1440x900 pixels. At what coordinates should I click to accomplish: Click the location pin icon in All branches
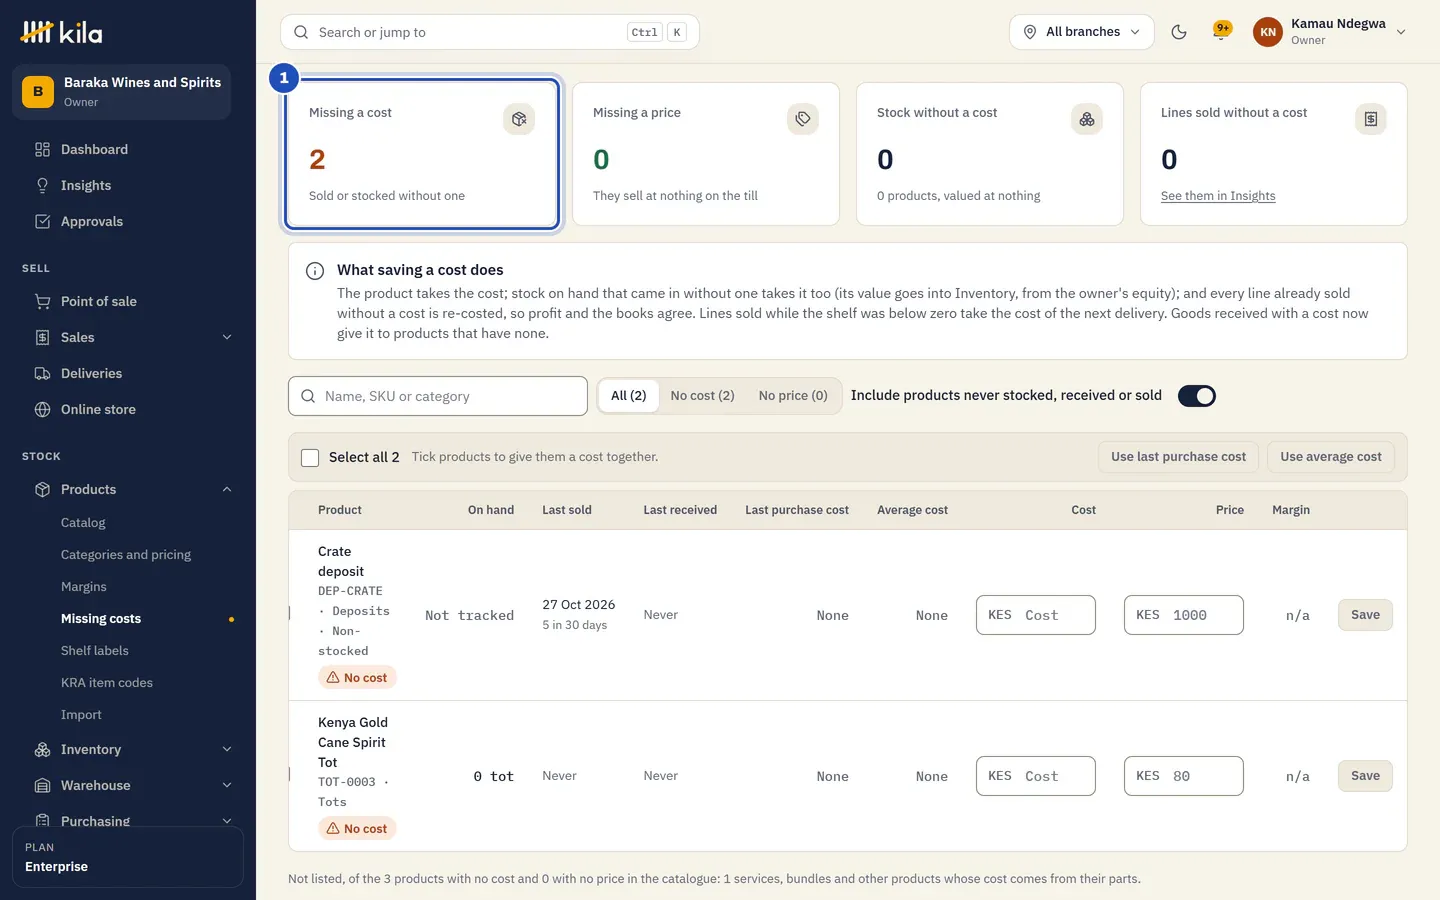click(1030, 32)
